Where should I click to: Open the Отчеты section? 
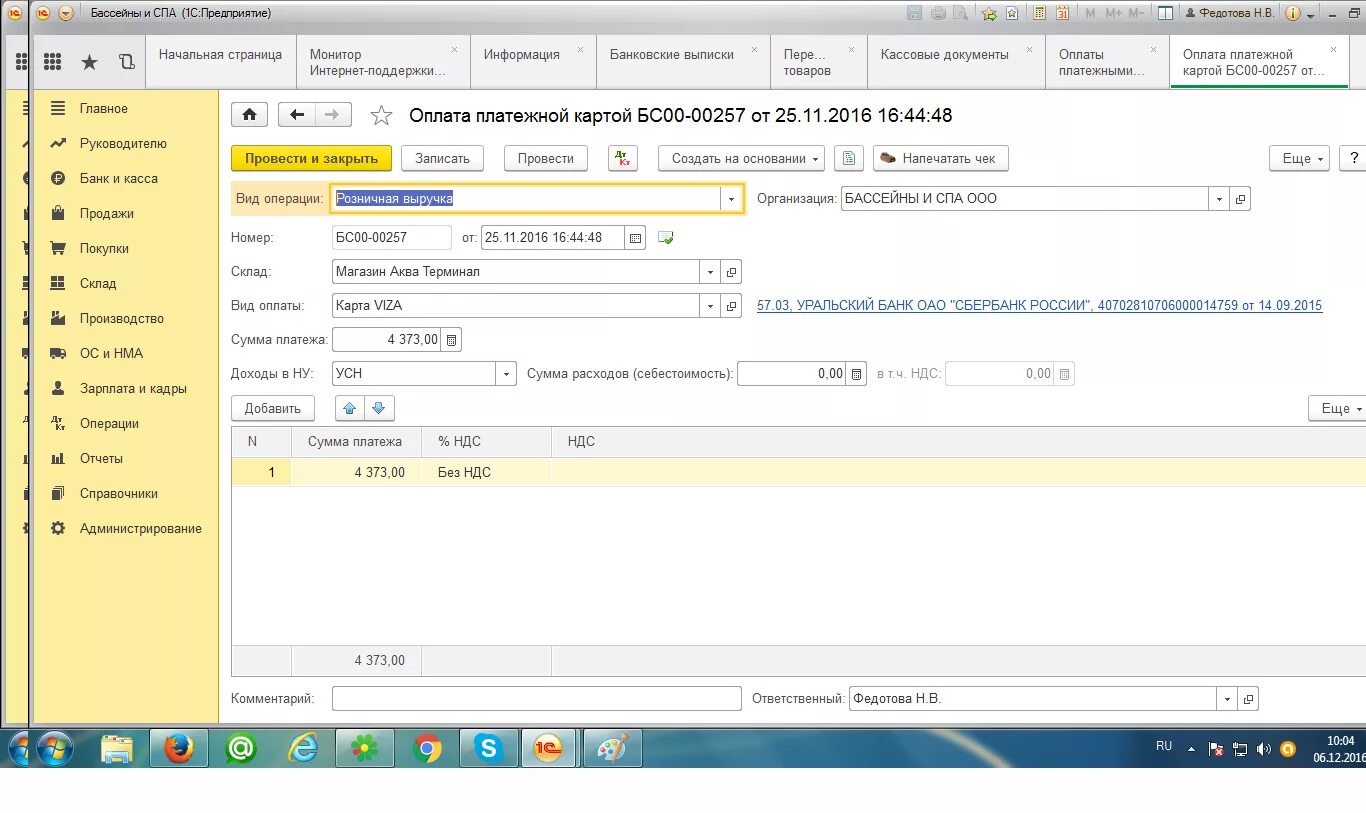(x=101, y=458)
